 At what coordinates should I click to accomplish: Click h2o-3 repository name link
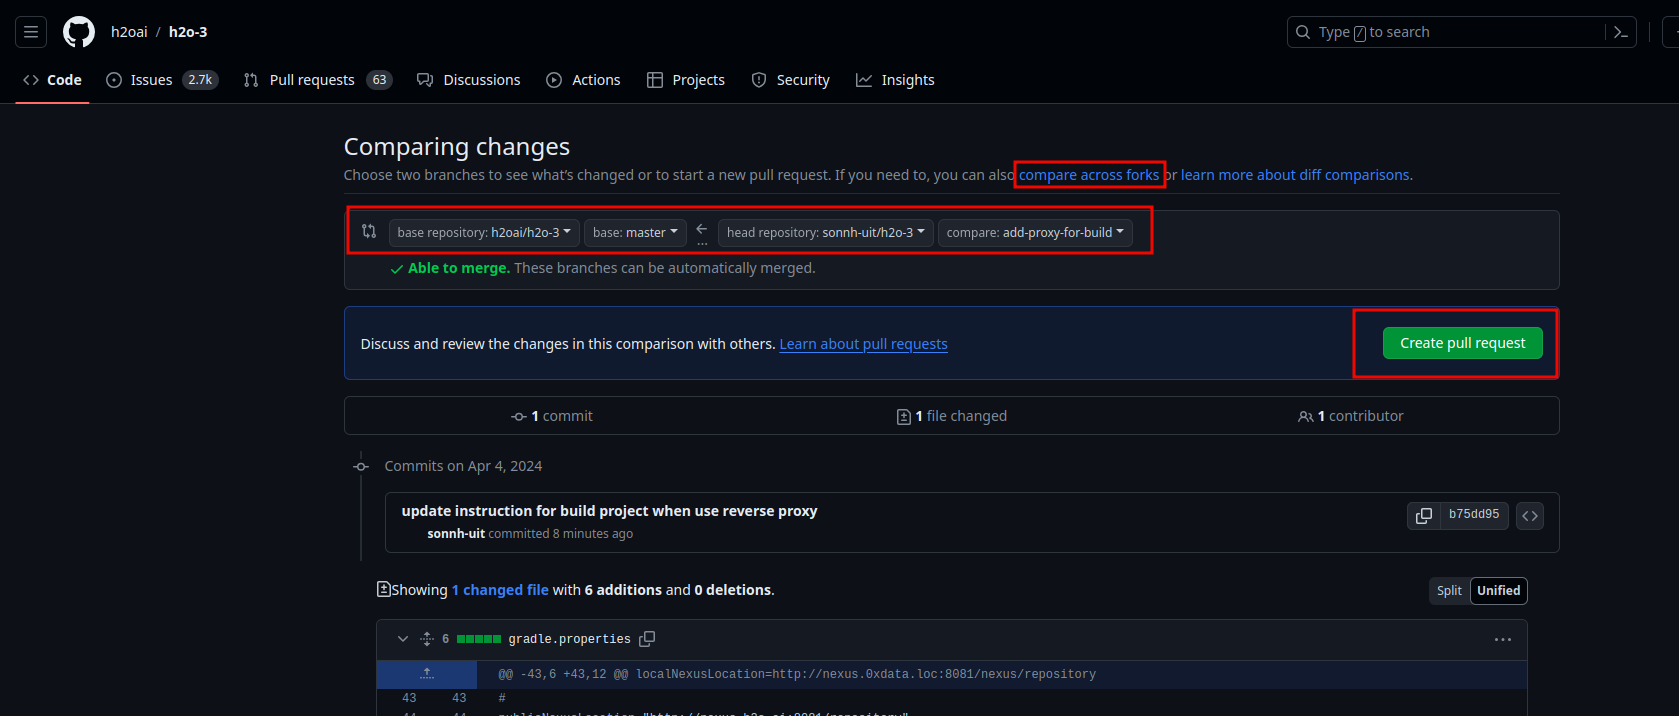tap(188, 32)
